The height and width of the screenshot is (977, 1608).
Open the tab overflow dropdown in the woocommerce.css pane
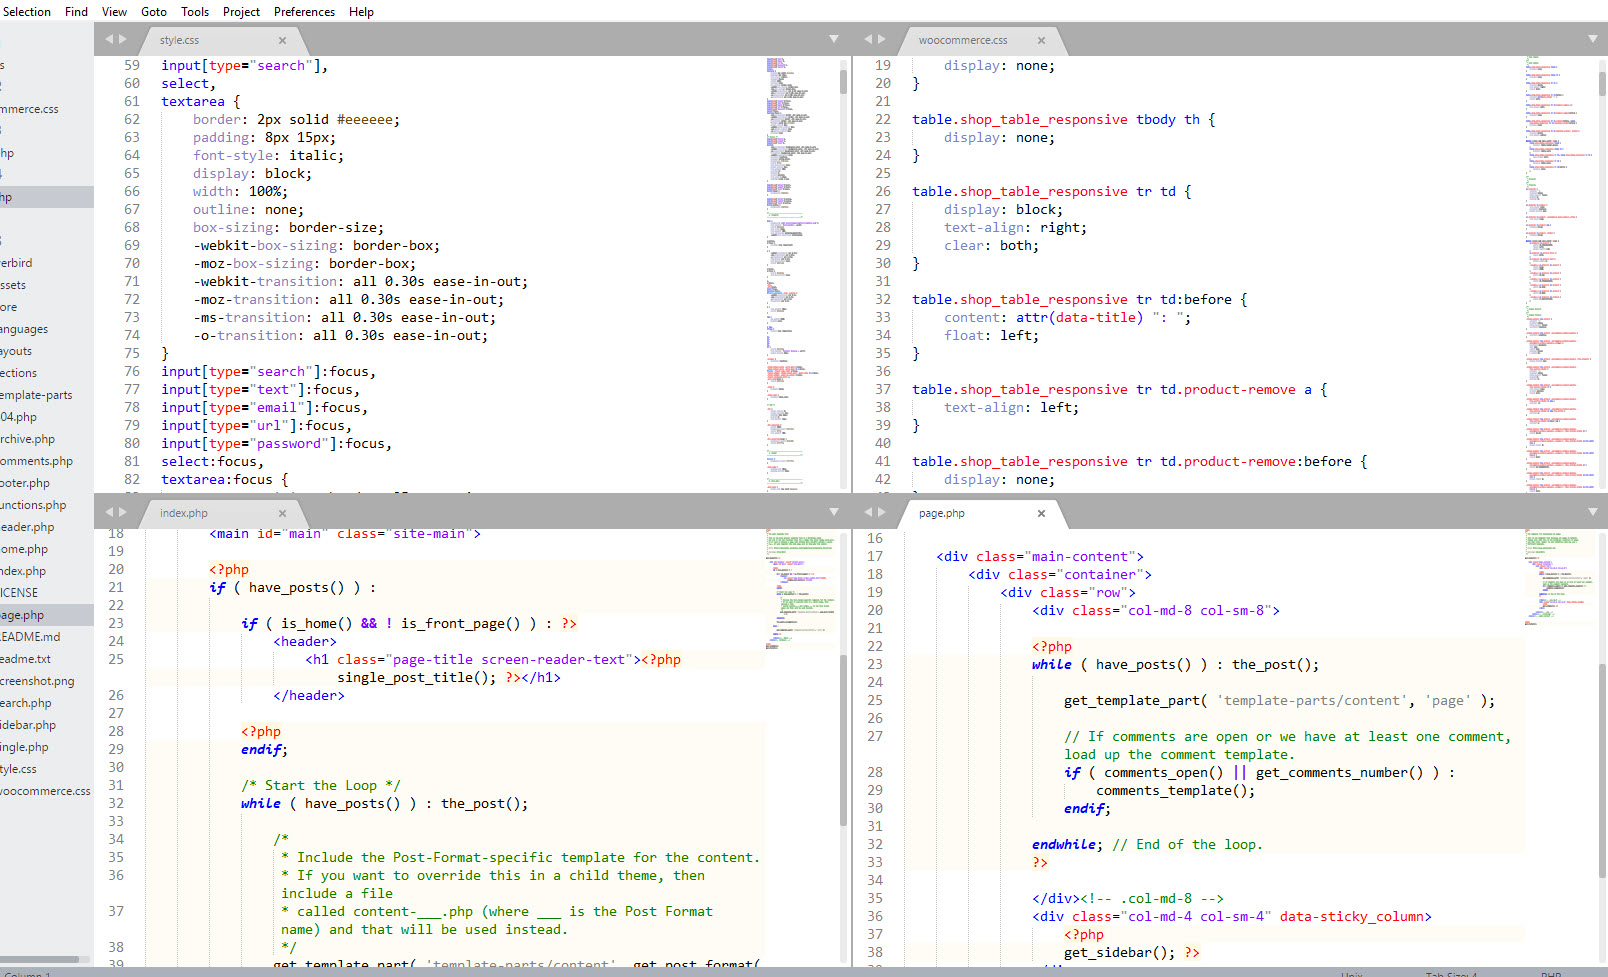1592,40
